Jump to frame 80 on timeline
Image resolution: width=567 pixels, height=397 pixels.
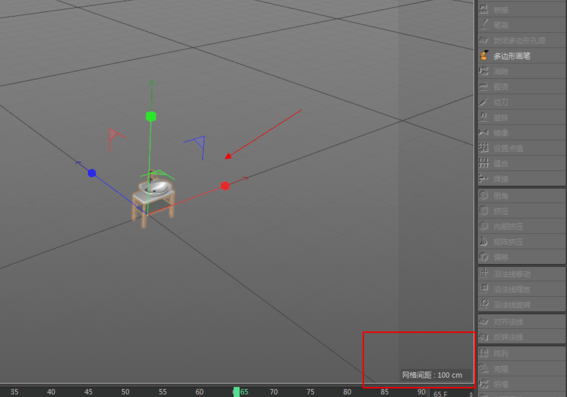347,392
